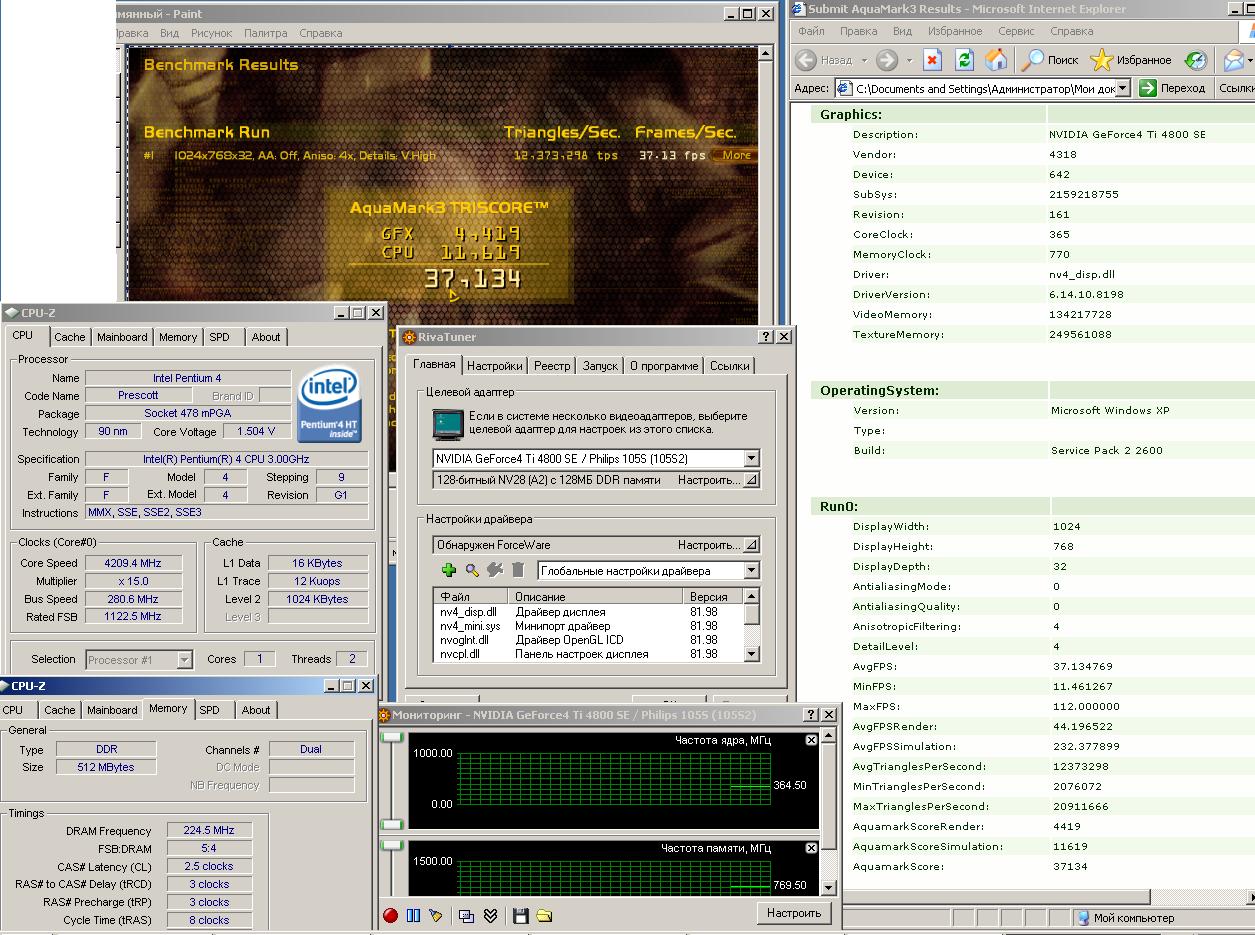
Task: Open the SPD tab in lower CPU-Z window
Action: pos(209,710)
